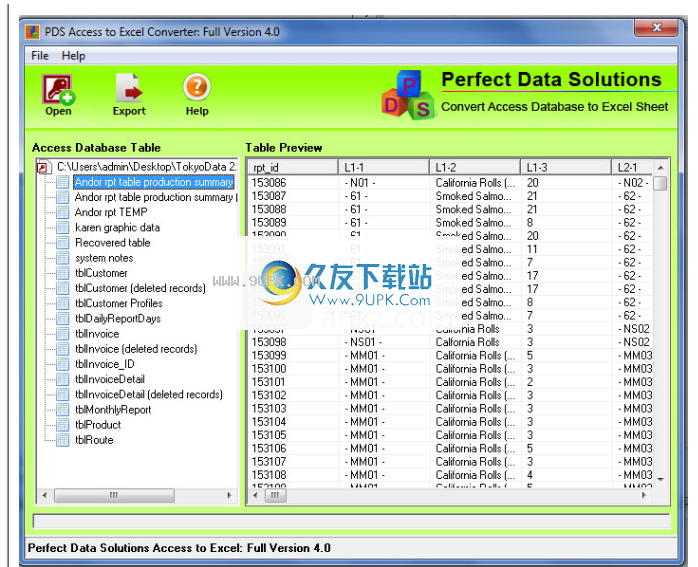This screenshot has width=698, height=567.
Task: Click table preview vertical scrollbar thumb
Action: (x=661, y=183)
